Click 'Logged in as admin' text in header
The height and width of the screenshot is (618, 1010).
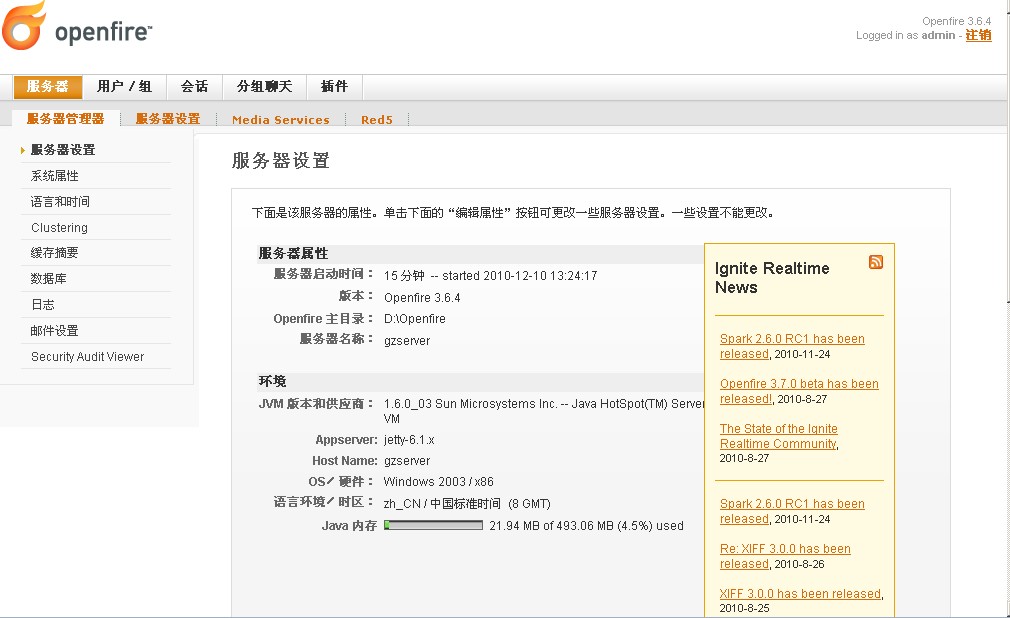point(905,35)
